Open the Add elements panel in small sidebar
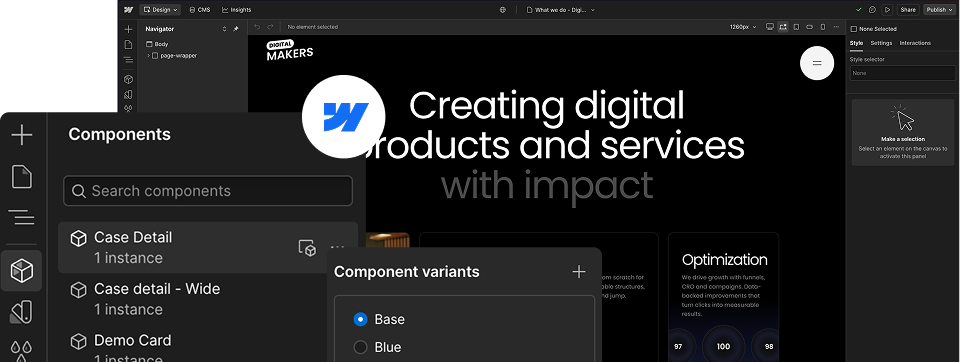Screen dimensions: 960x362 tap(128, 29)
